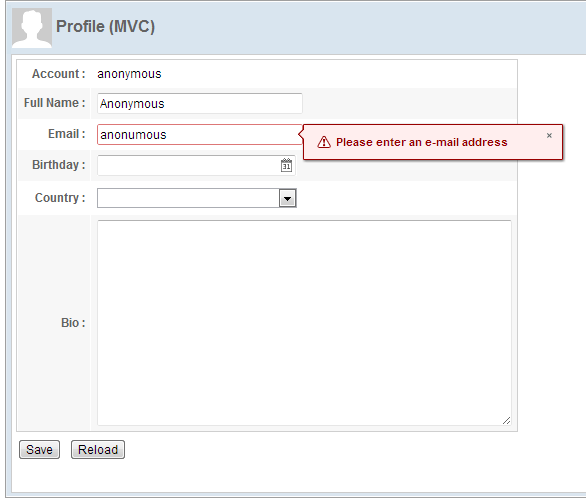Click the Country field label
This screenshot has height=498, width=586.
(60, 198)
